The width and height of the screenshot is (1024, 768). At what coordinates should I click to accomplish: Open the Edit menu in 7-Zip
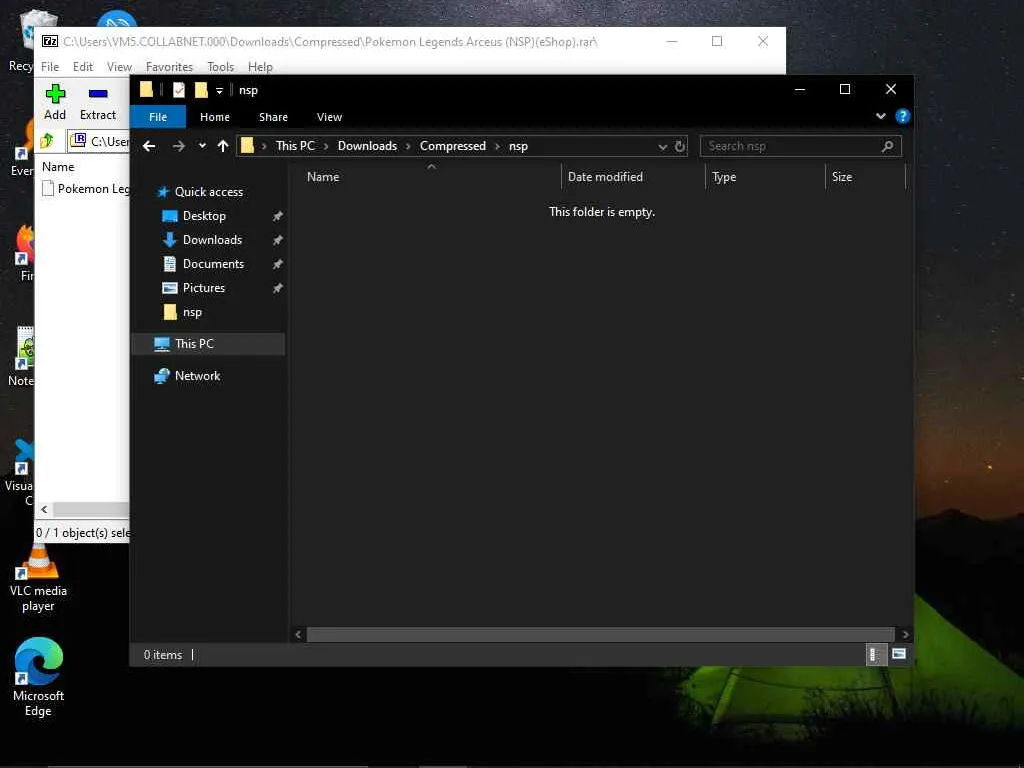point(82,67)
